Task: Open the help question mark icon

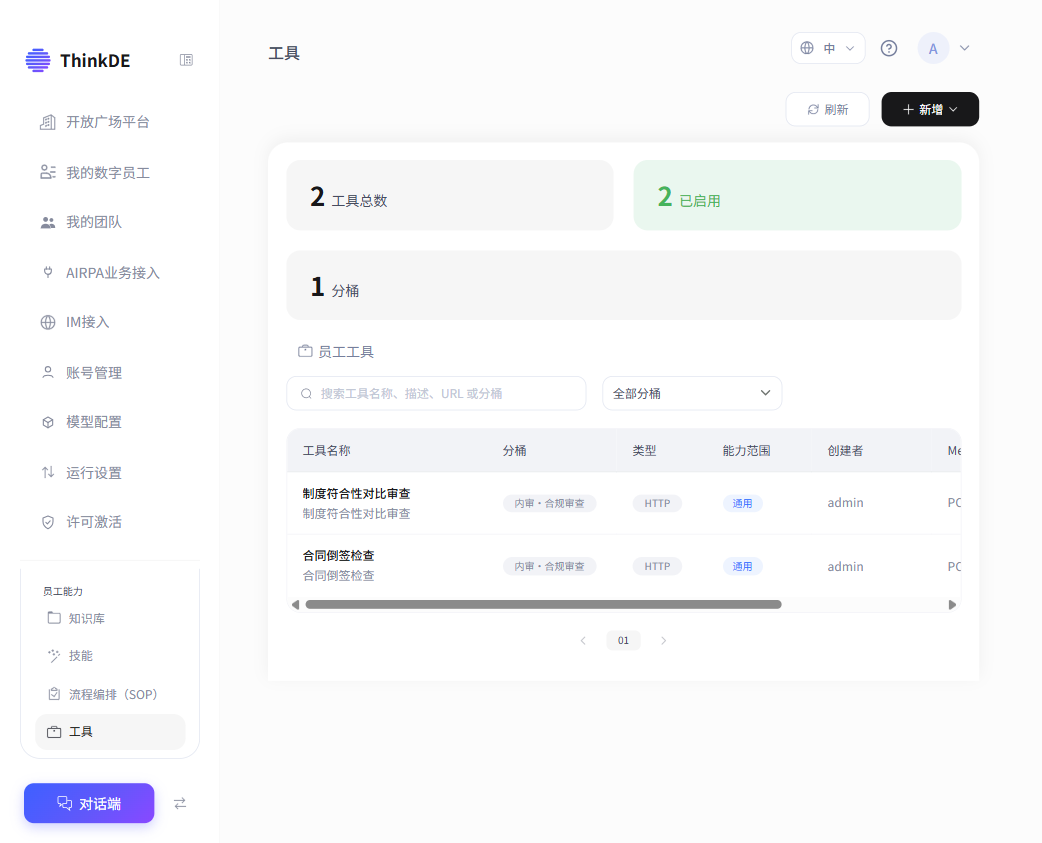Action: click(x=888, y=48)
